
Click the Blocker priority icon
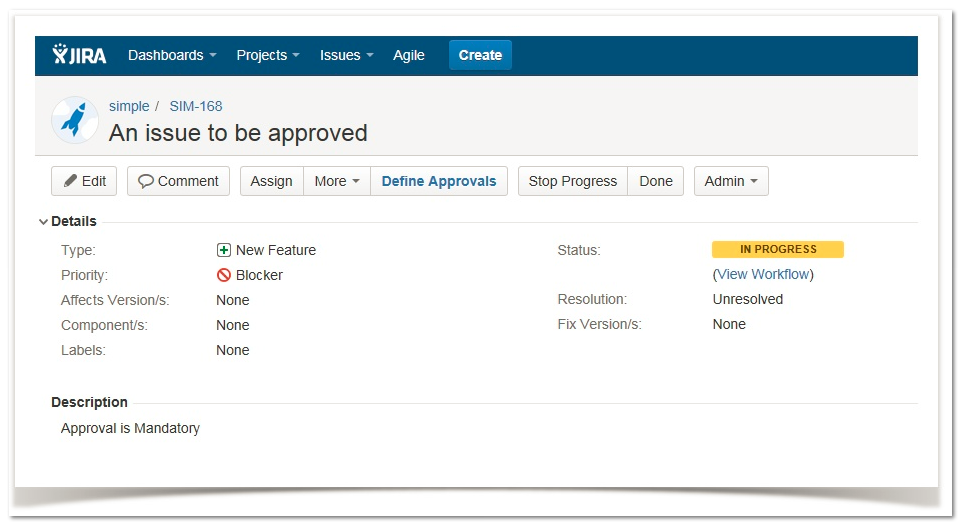pos(224,275)
